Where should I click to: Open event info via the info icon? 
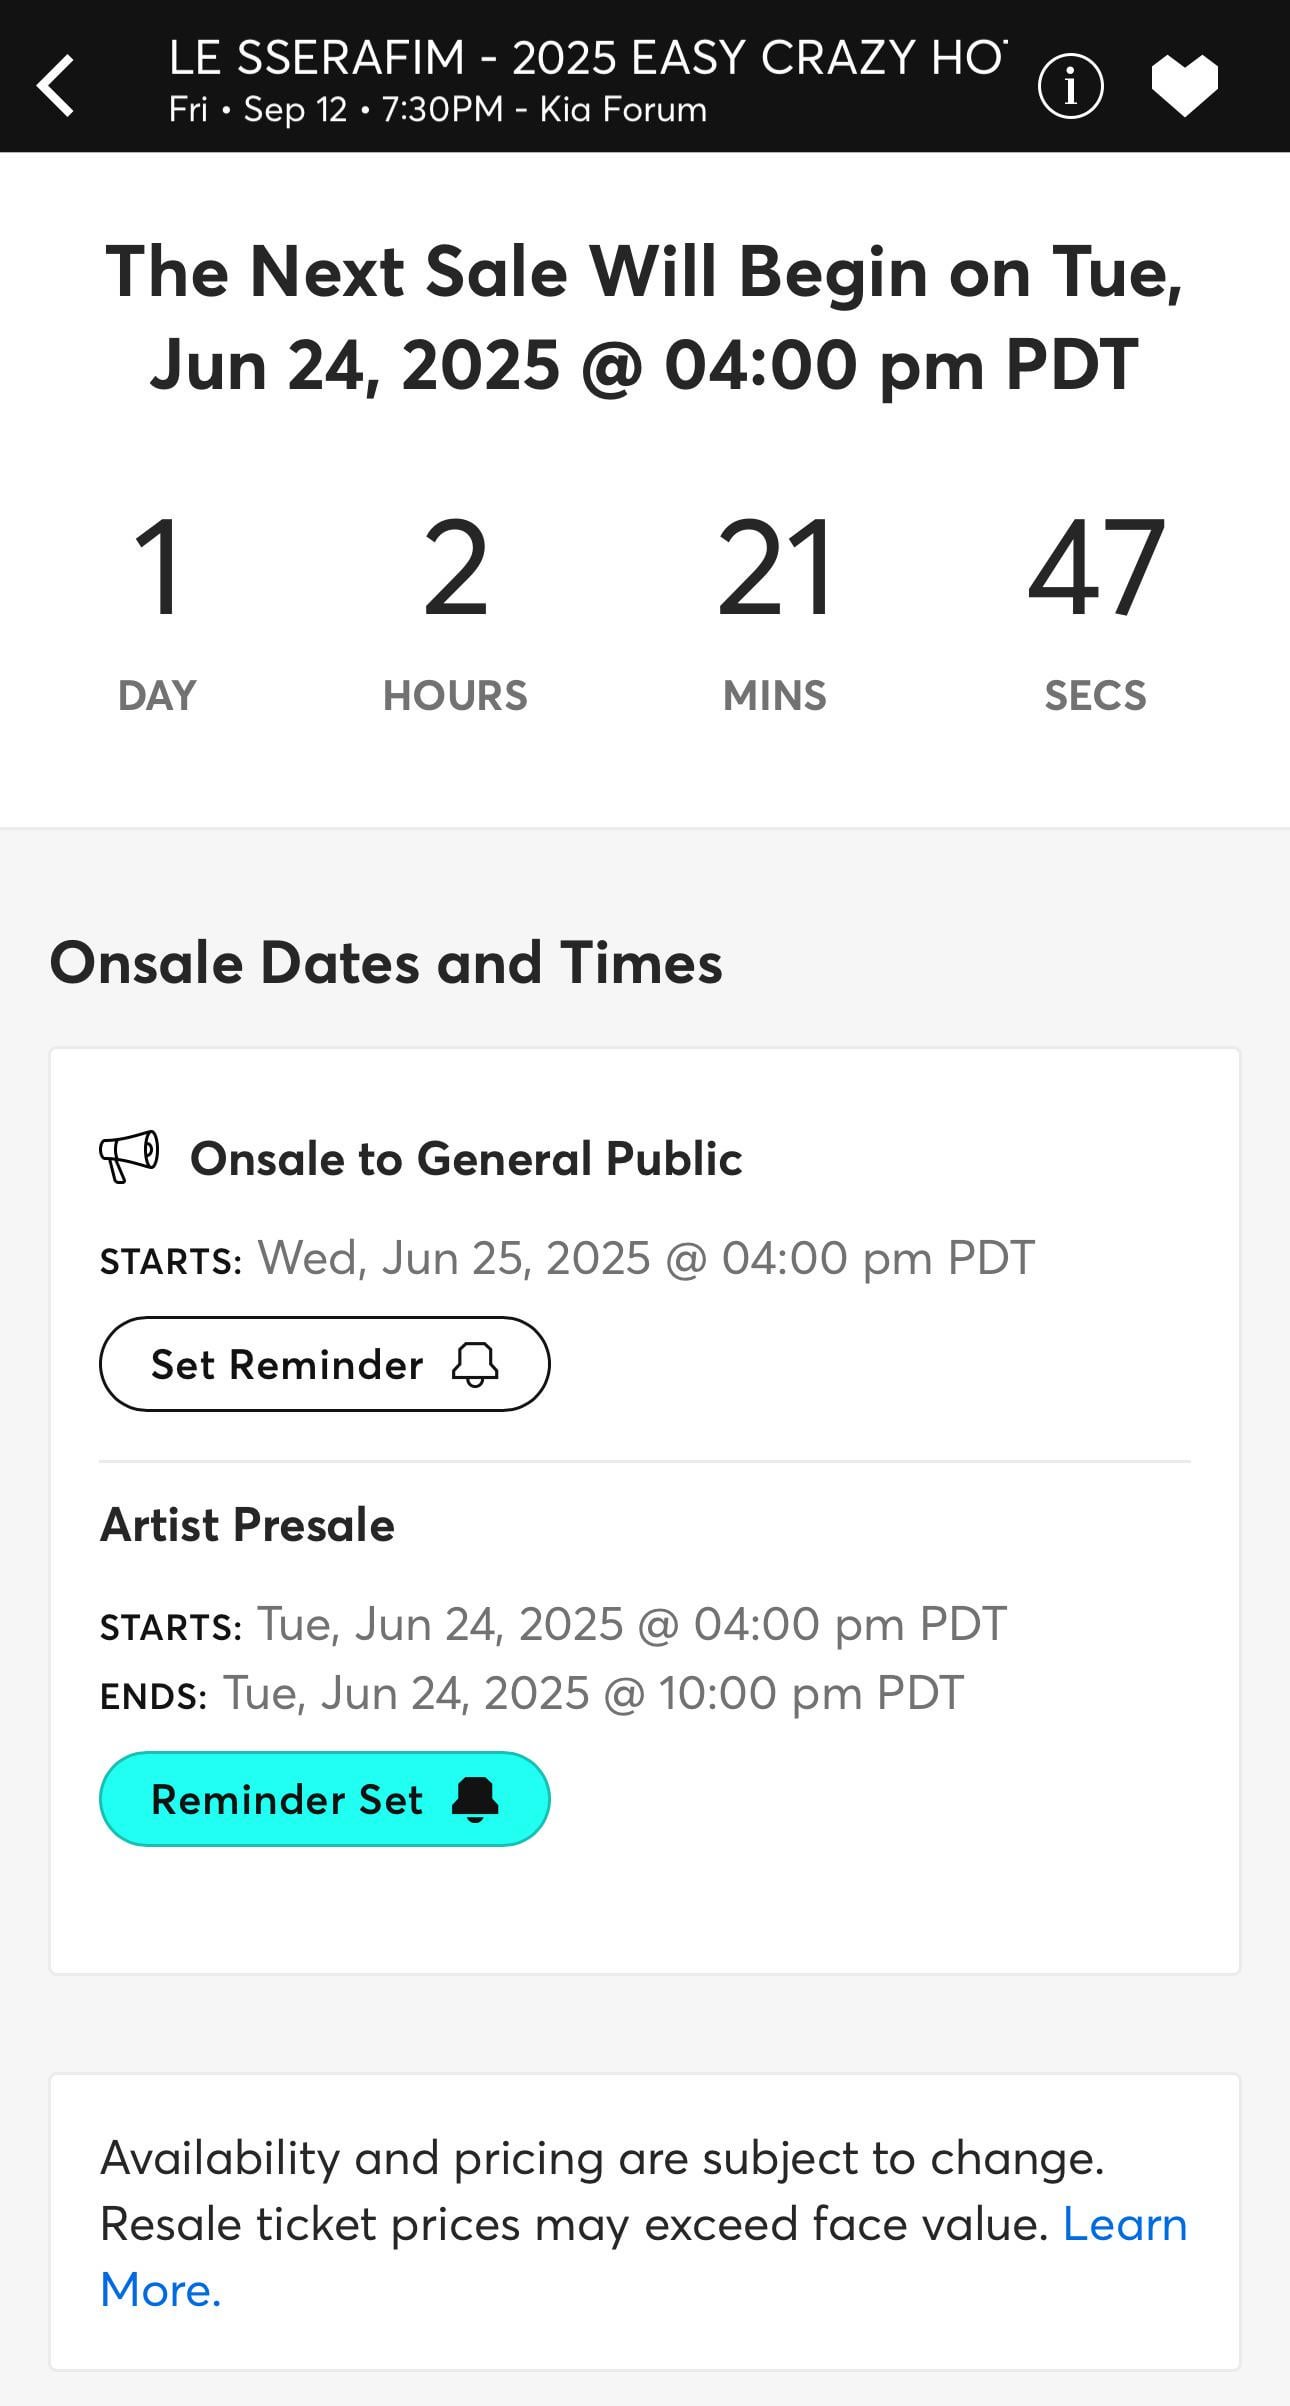1070,87
